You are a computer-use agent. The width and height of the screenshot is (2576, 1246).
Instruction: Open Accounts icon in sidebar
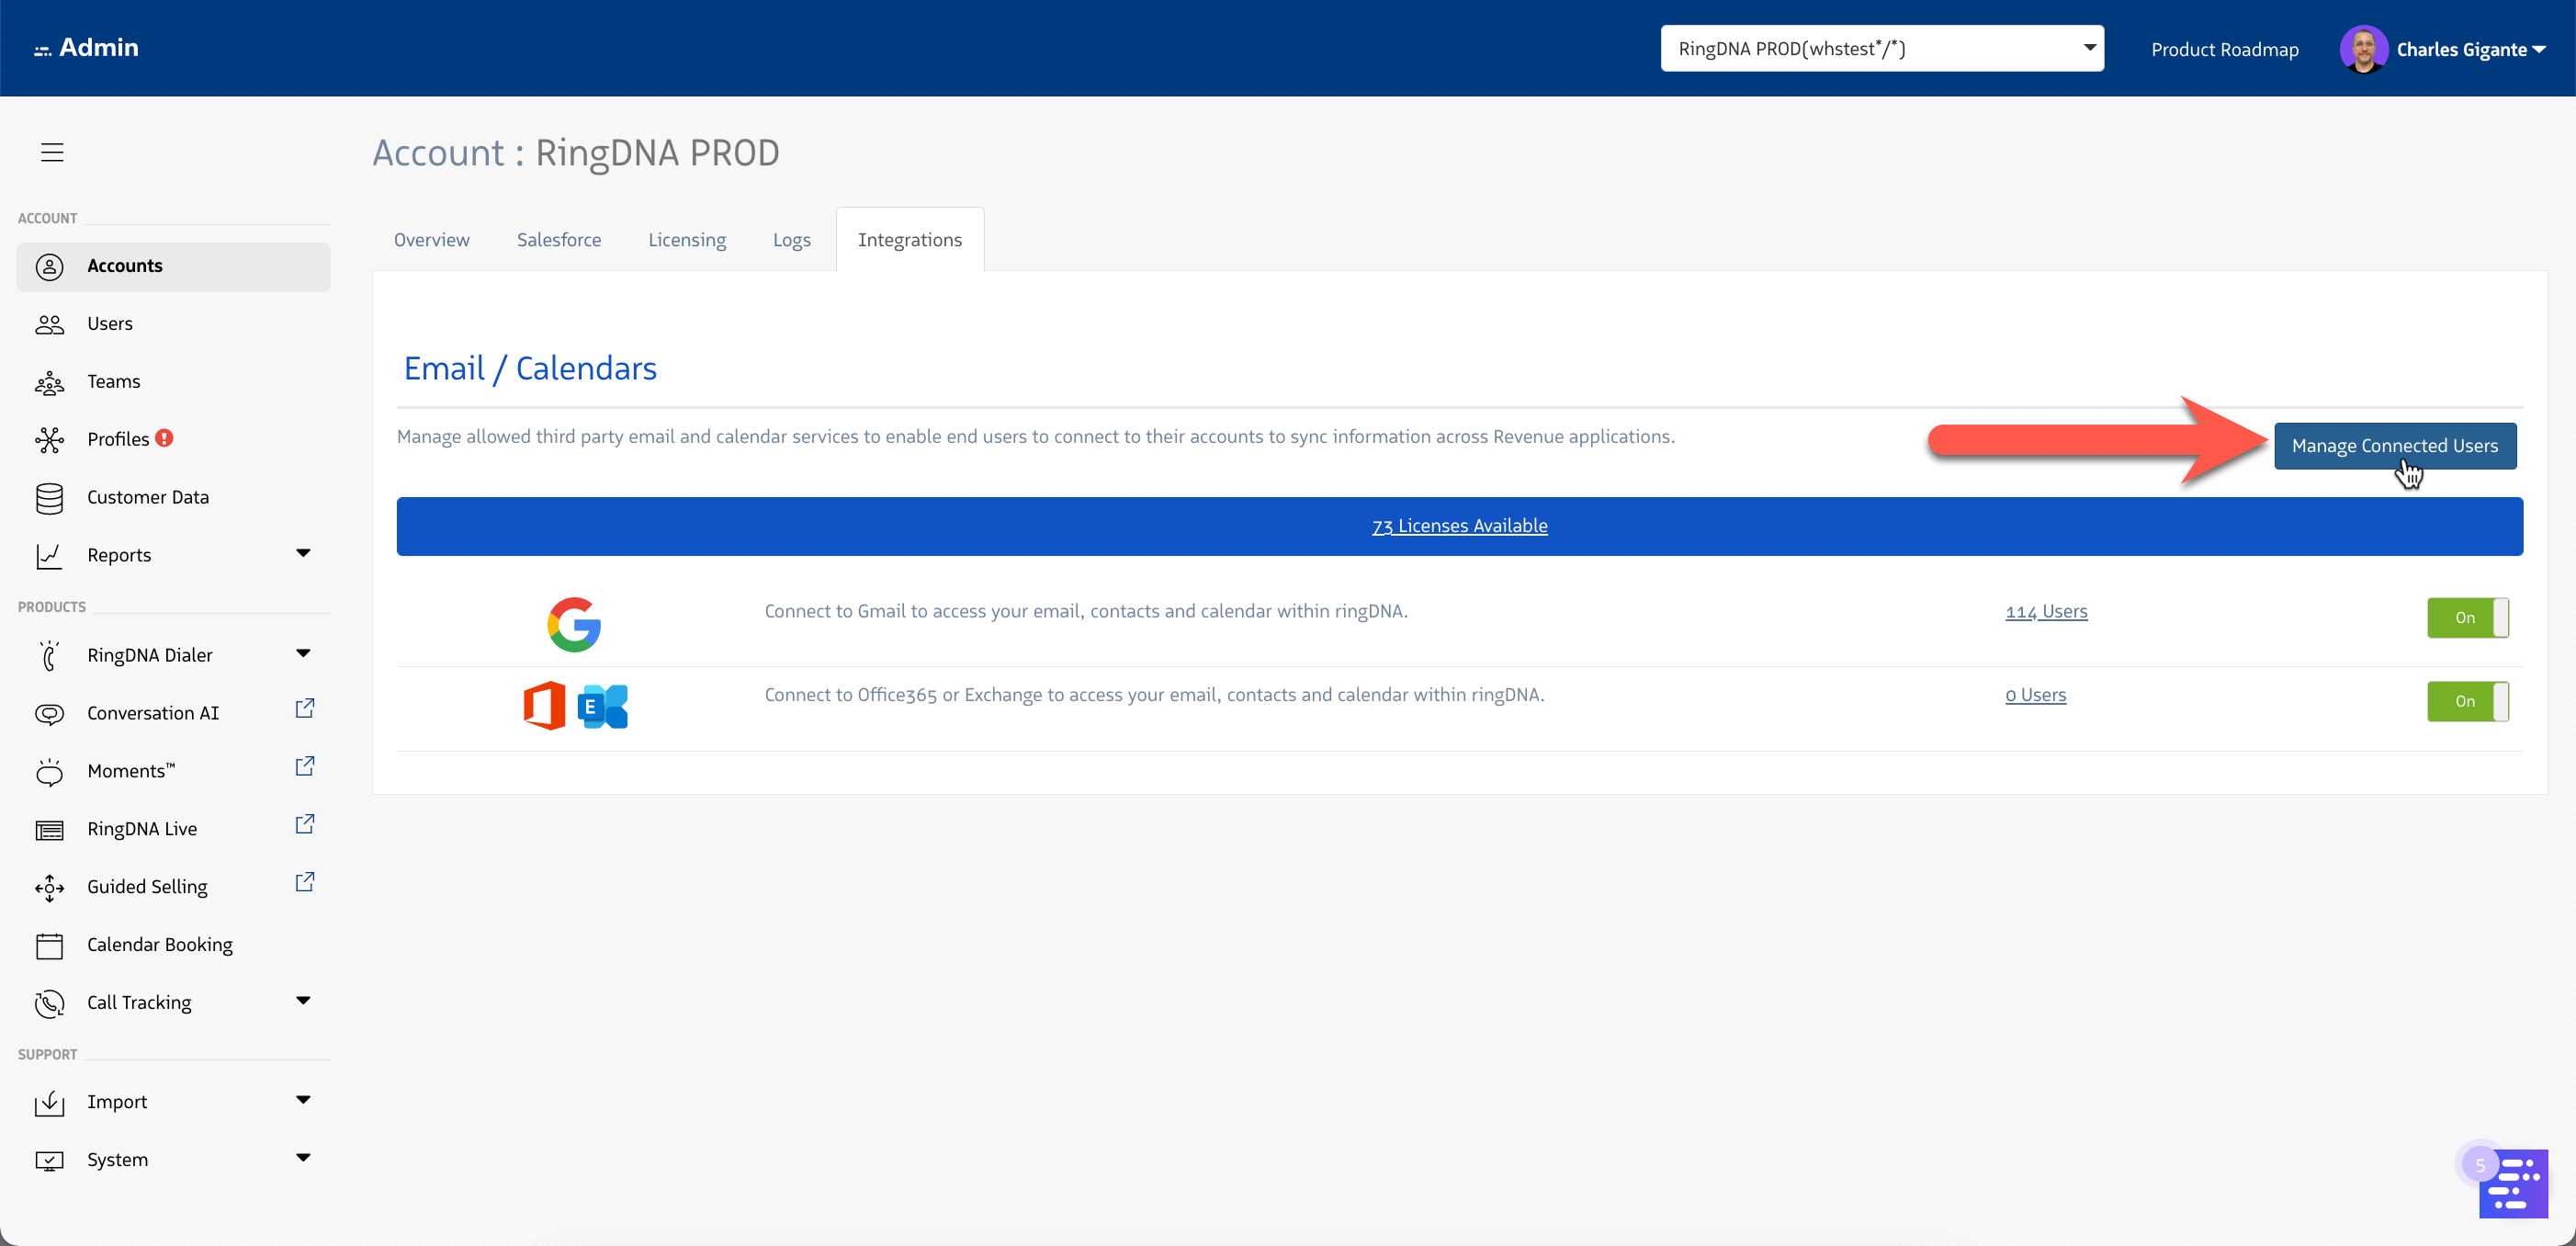[x=49, y=266]
